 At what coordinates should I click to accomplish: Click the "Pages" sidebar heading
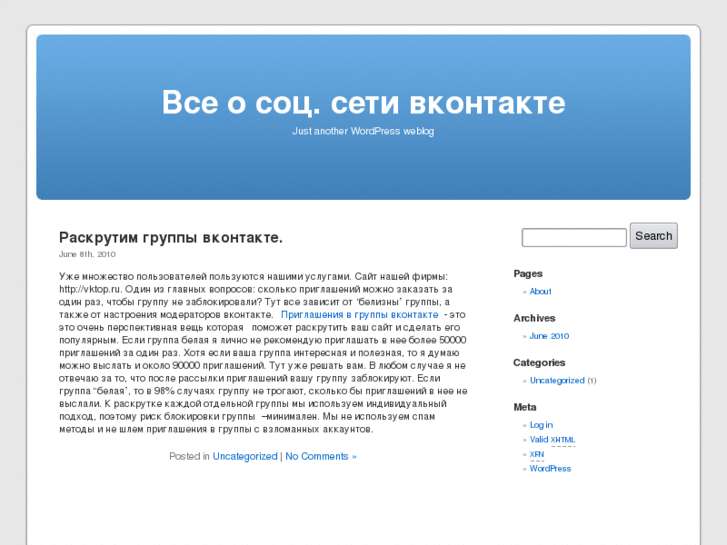point(528,274)
